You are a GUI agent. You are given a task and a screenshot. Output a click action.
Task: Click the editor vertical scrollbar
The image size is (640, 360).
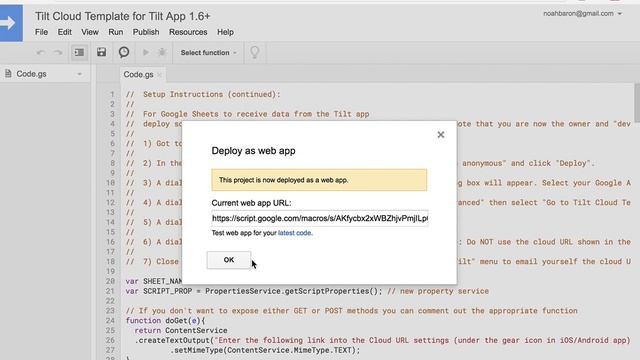coord(637,102)
